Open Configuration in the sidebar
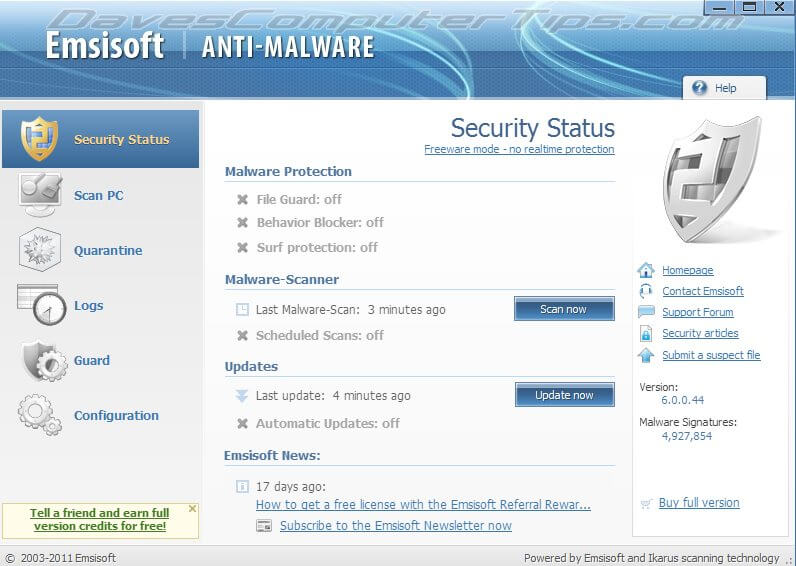Image resolution: width=796 pixels, height=566 pixels. pyautogui.click(x=116, y=415)
